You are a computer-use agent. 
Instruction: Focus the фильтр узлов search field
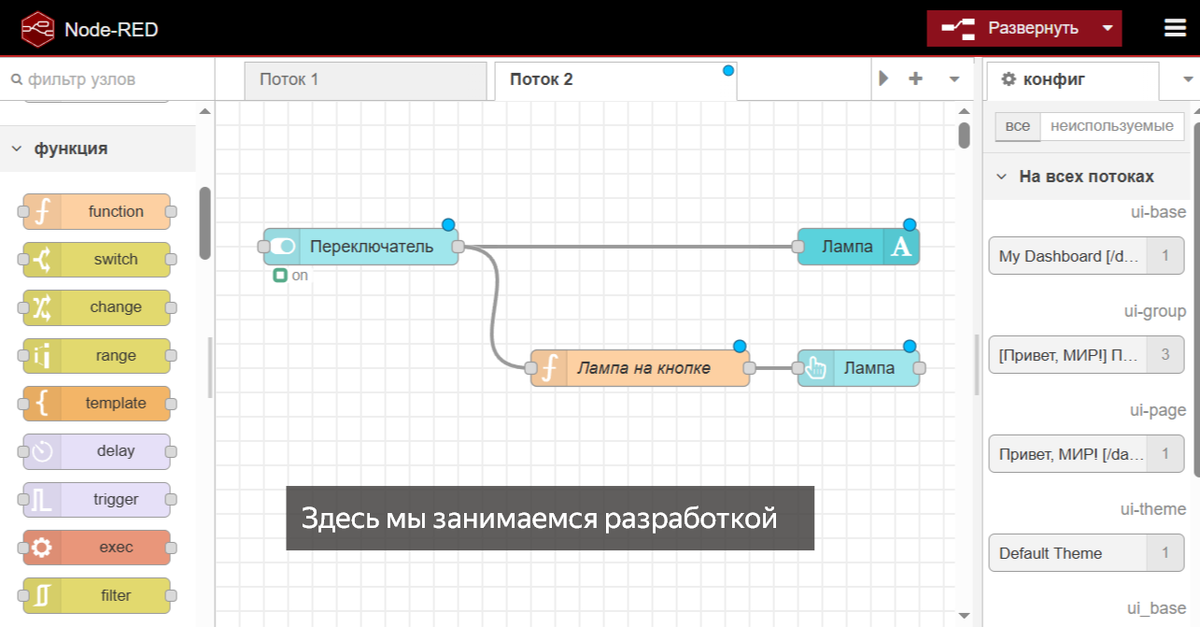pos(107,79)
